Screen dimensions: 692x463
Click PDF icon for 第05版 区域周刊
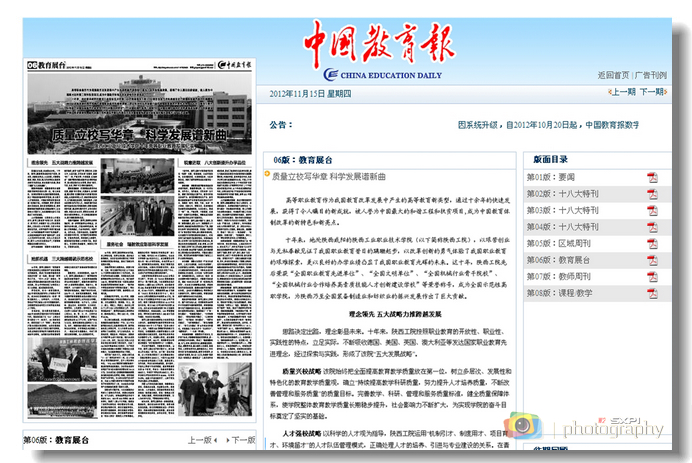(652, 243)
